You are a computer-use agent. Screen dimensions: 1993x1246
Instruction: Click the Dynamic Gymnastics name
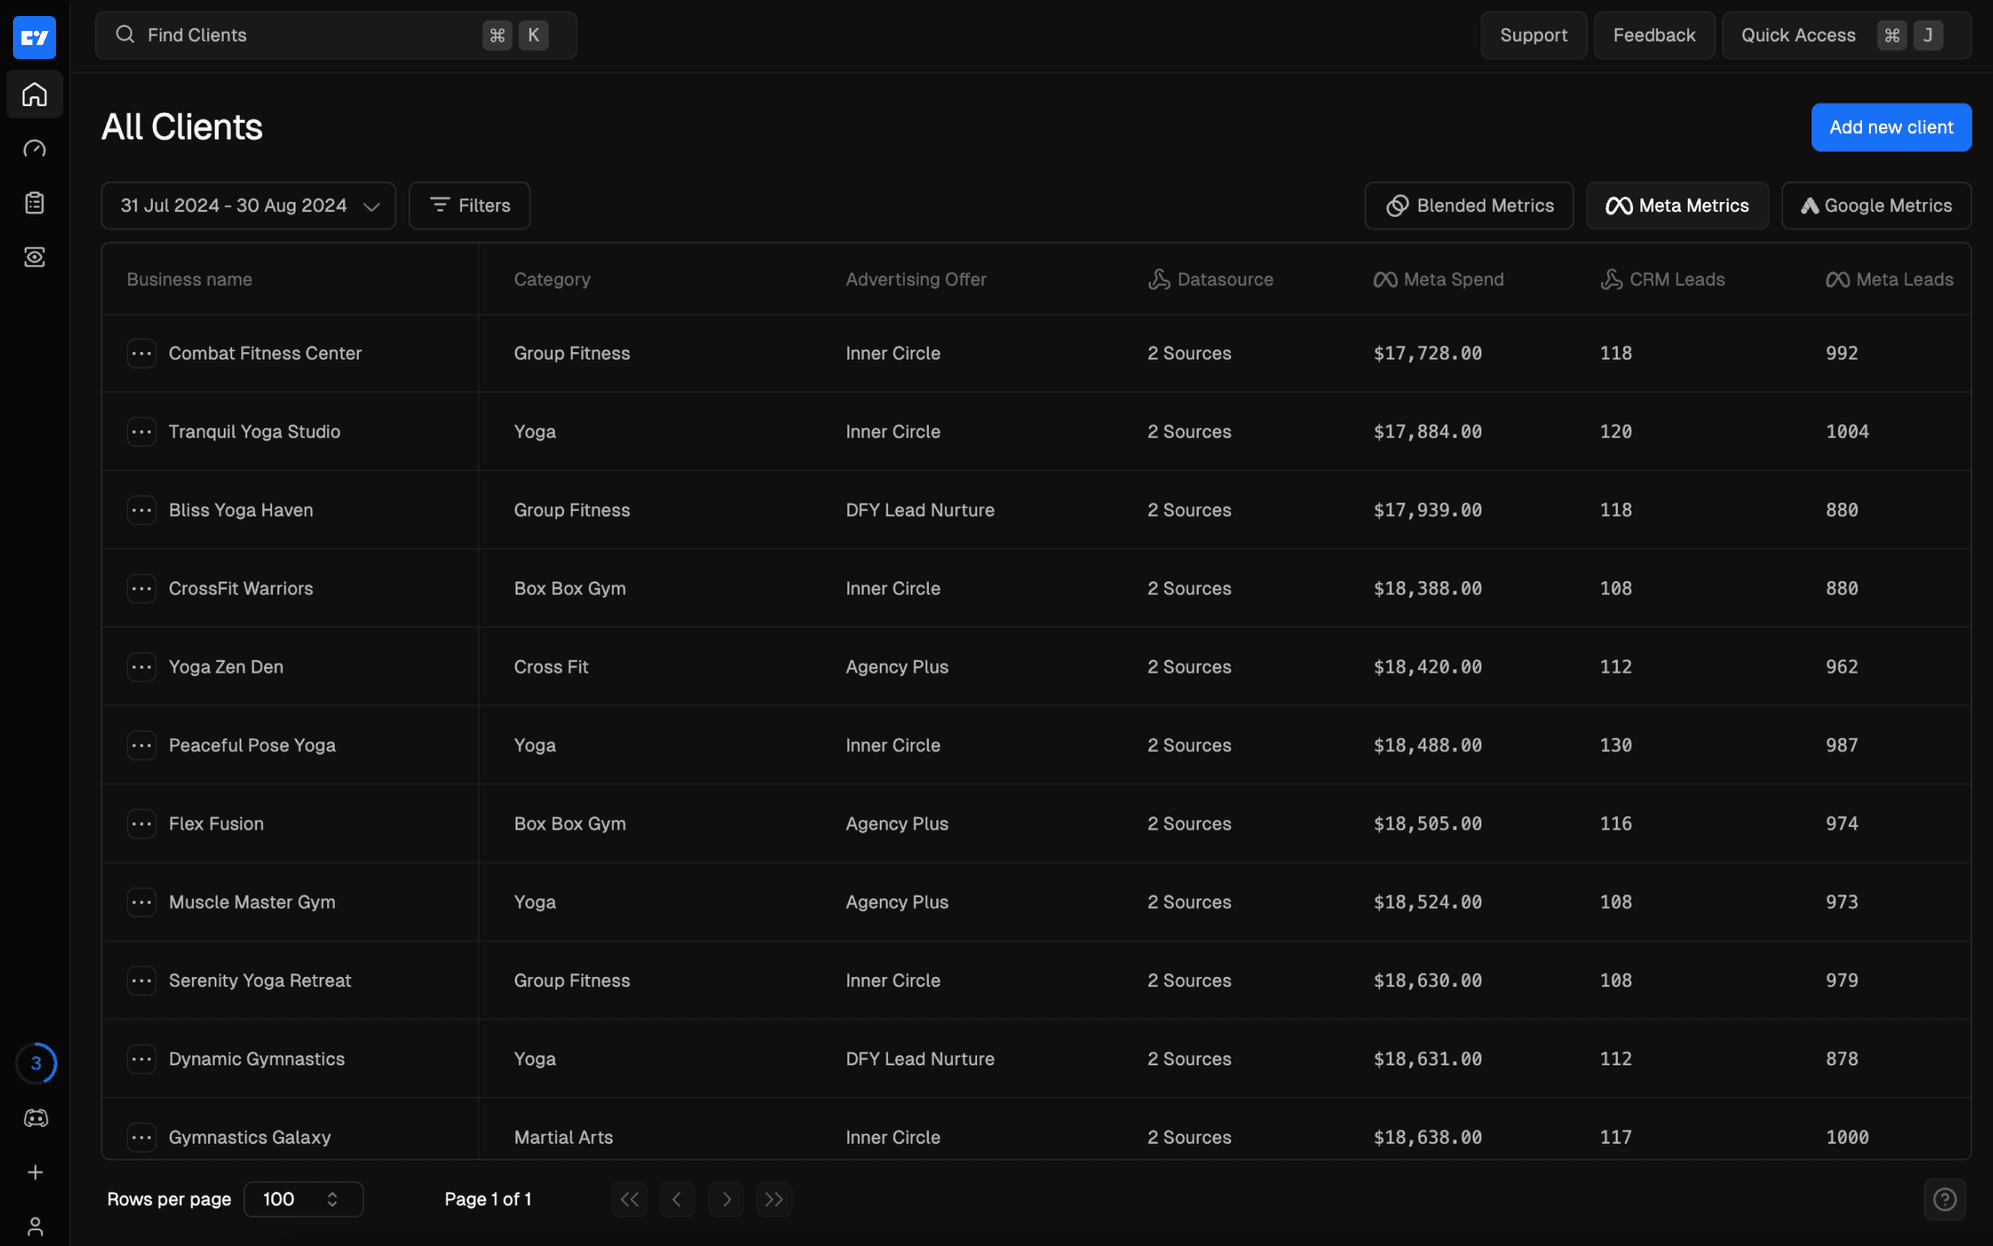[x=256, y=1059]
